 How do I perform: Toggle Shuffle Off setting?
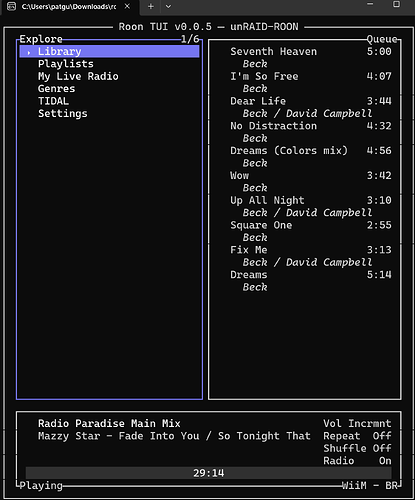coord(357,448)
